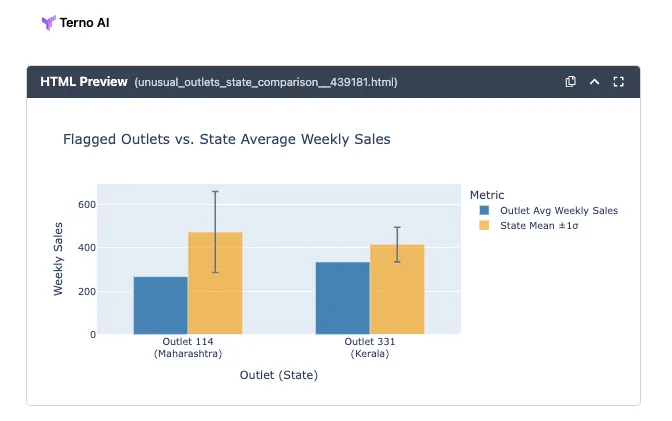Open the preview in fullscreen
Viewport: 672px width, 421px height.
(x=618, y=82)
